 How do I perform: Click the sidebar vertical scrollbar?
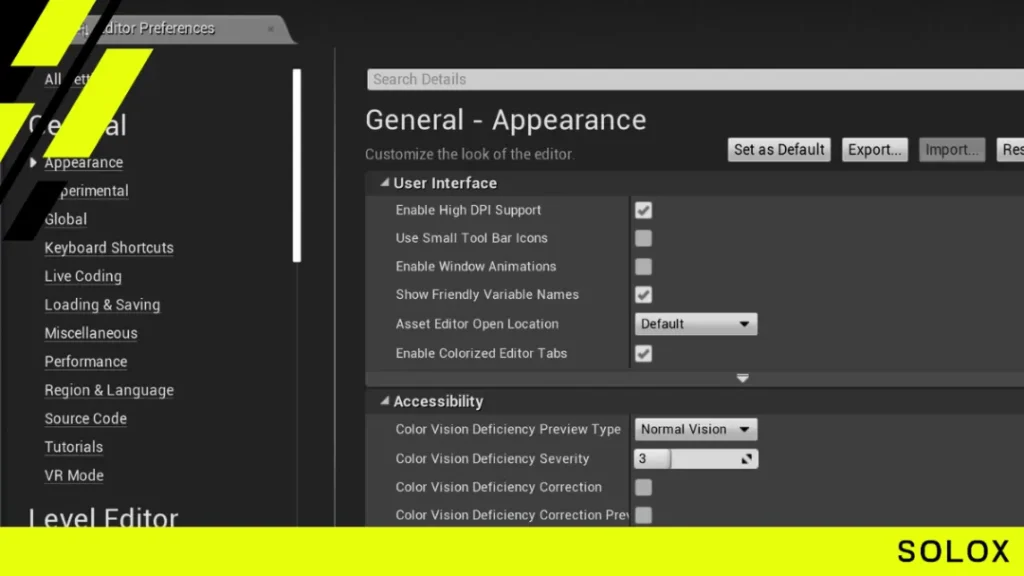pyautogui.click(x=297, y=165)
